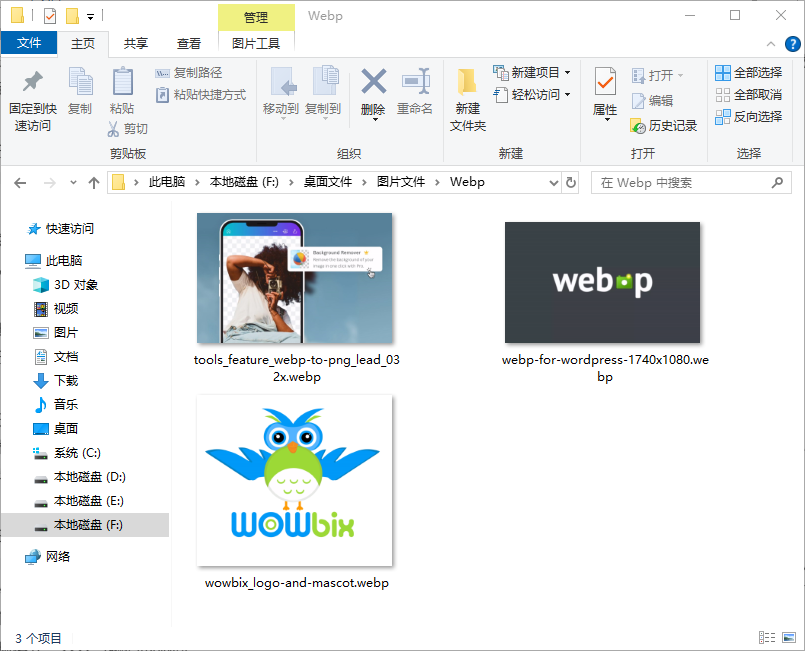This screenshot has height=651, width=805.
Task: Switch to the Share (共享) tab
Action: point(136,44)
